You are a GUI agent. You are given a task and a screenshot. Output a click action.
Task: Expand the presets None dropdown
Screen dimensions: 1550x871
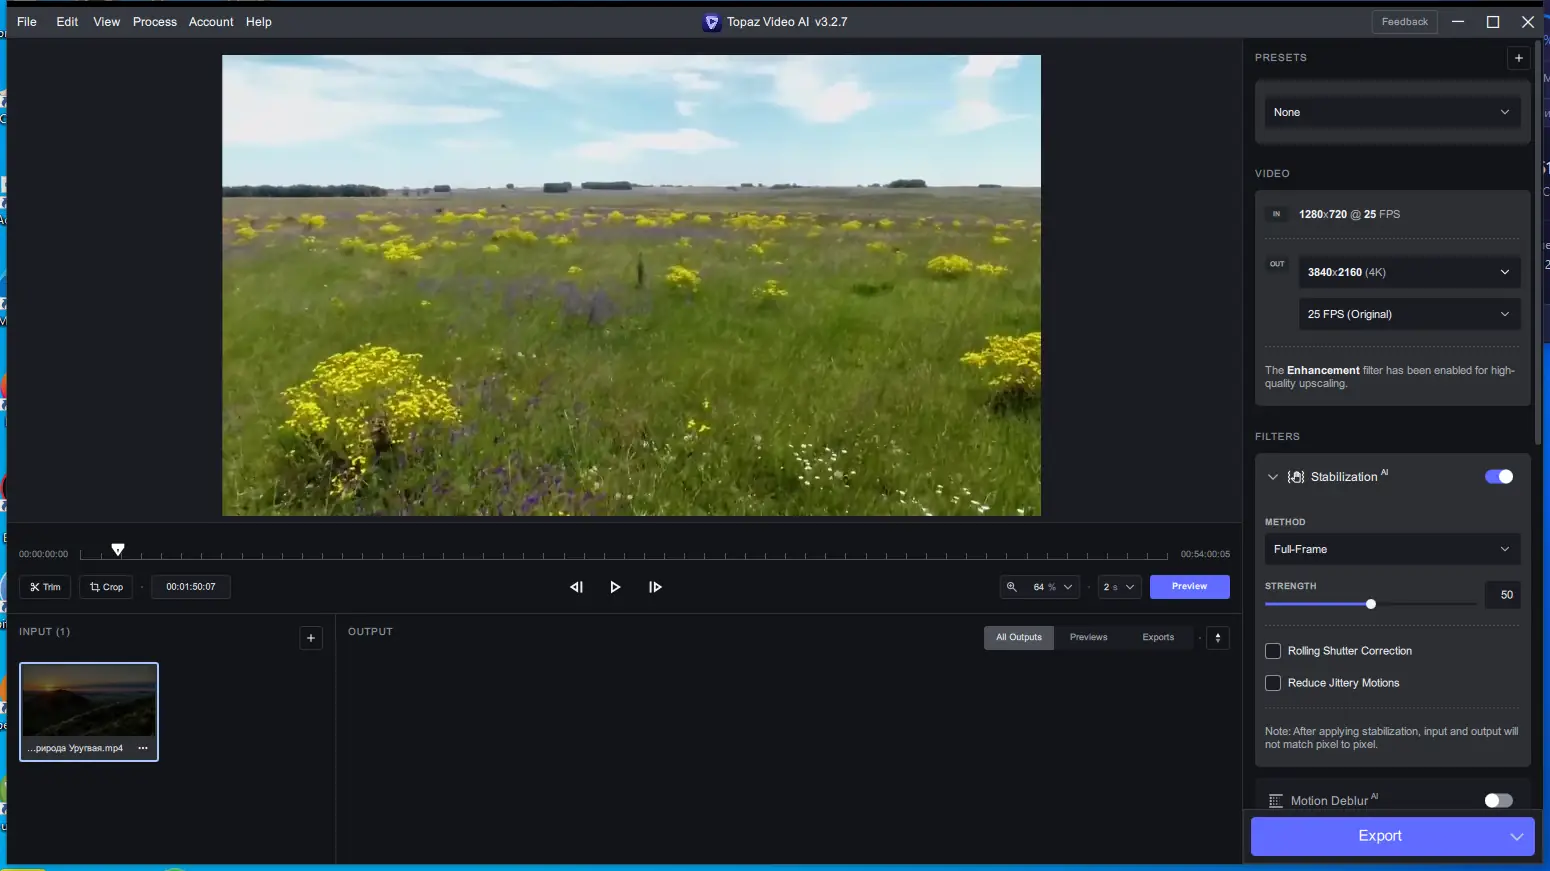point(1391,112)
